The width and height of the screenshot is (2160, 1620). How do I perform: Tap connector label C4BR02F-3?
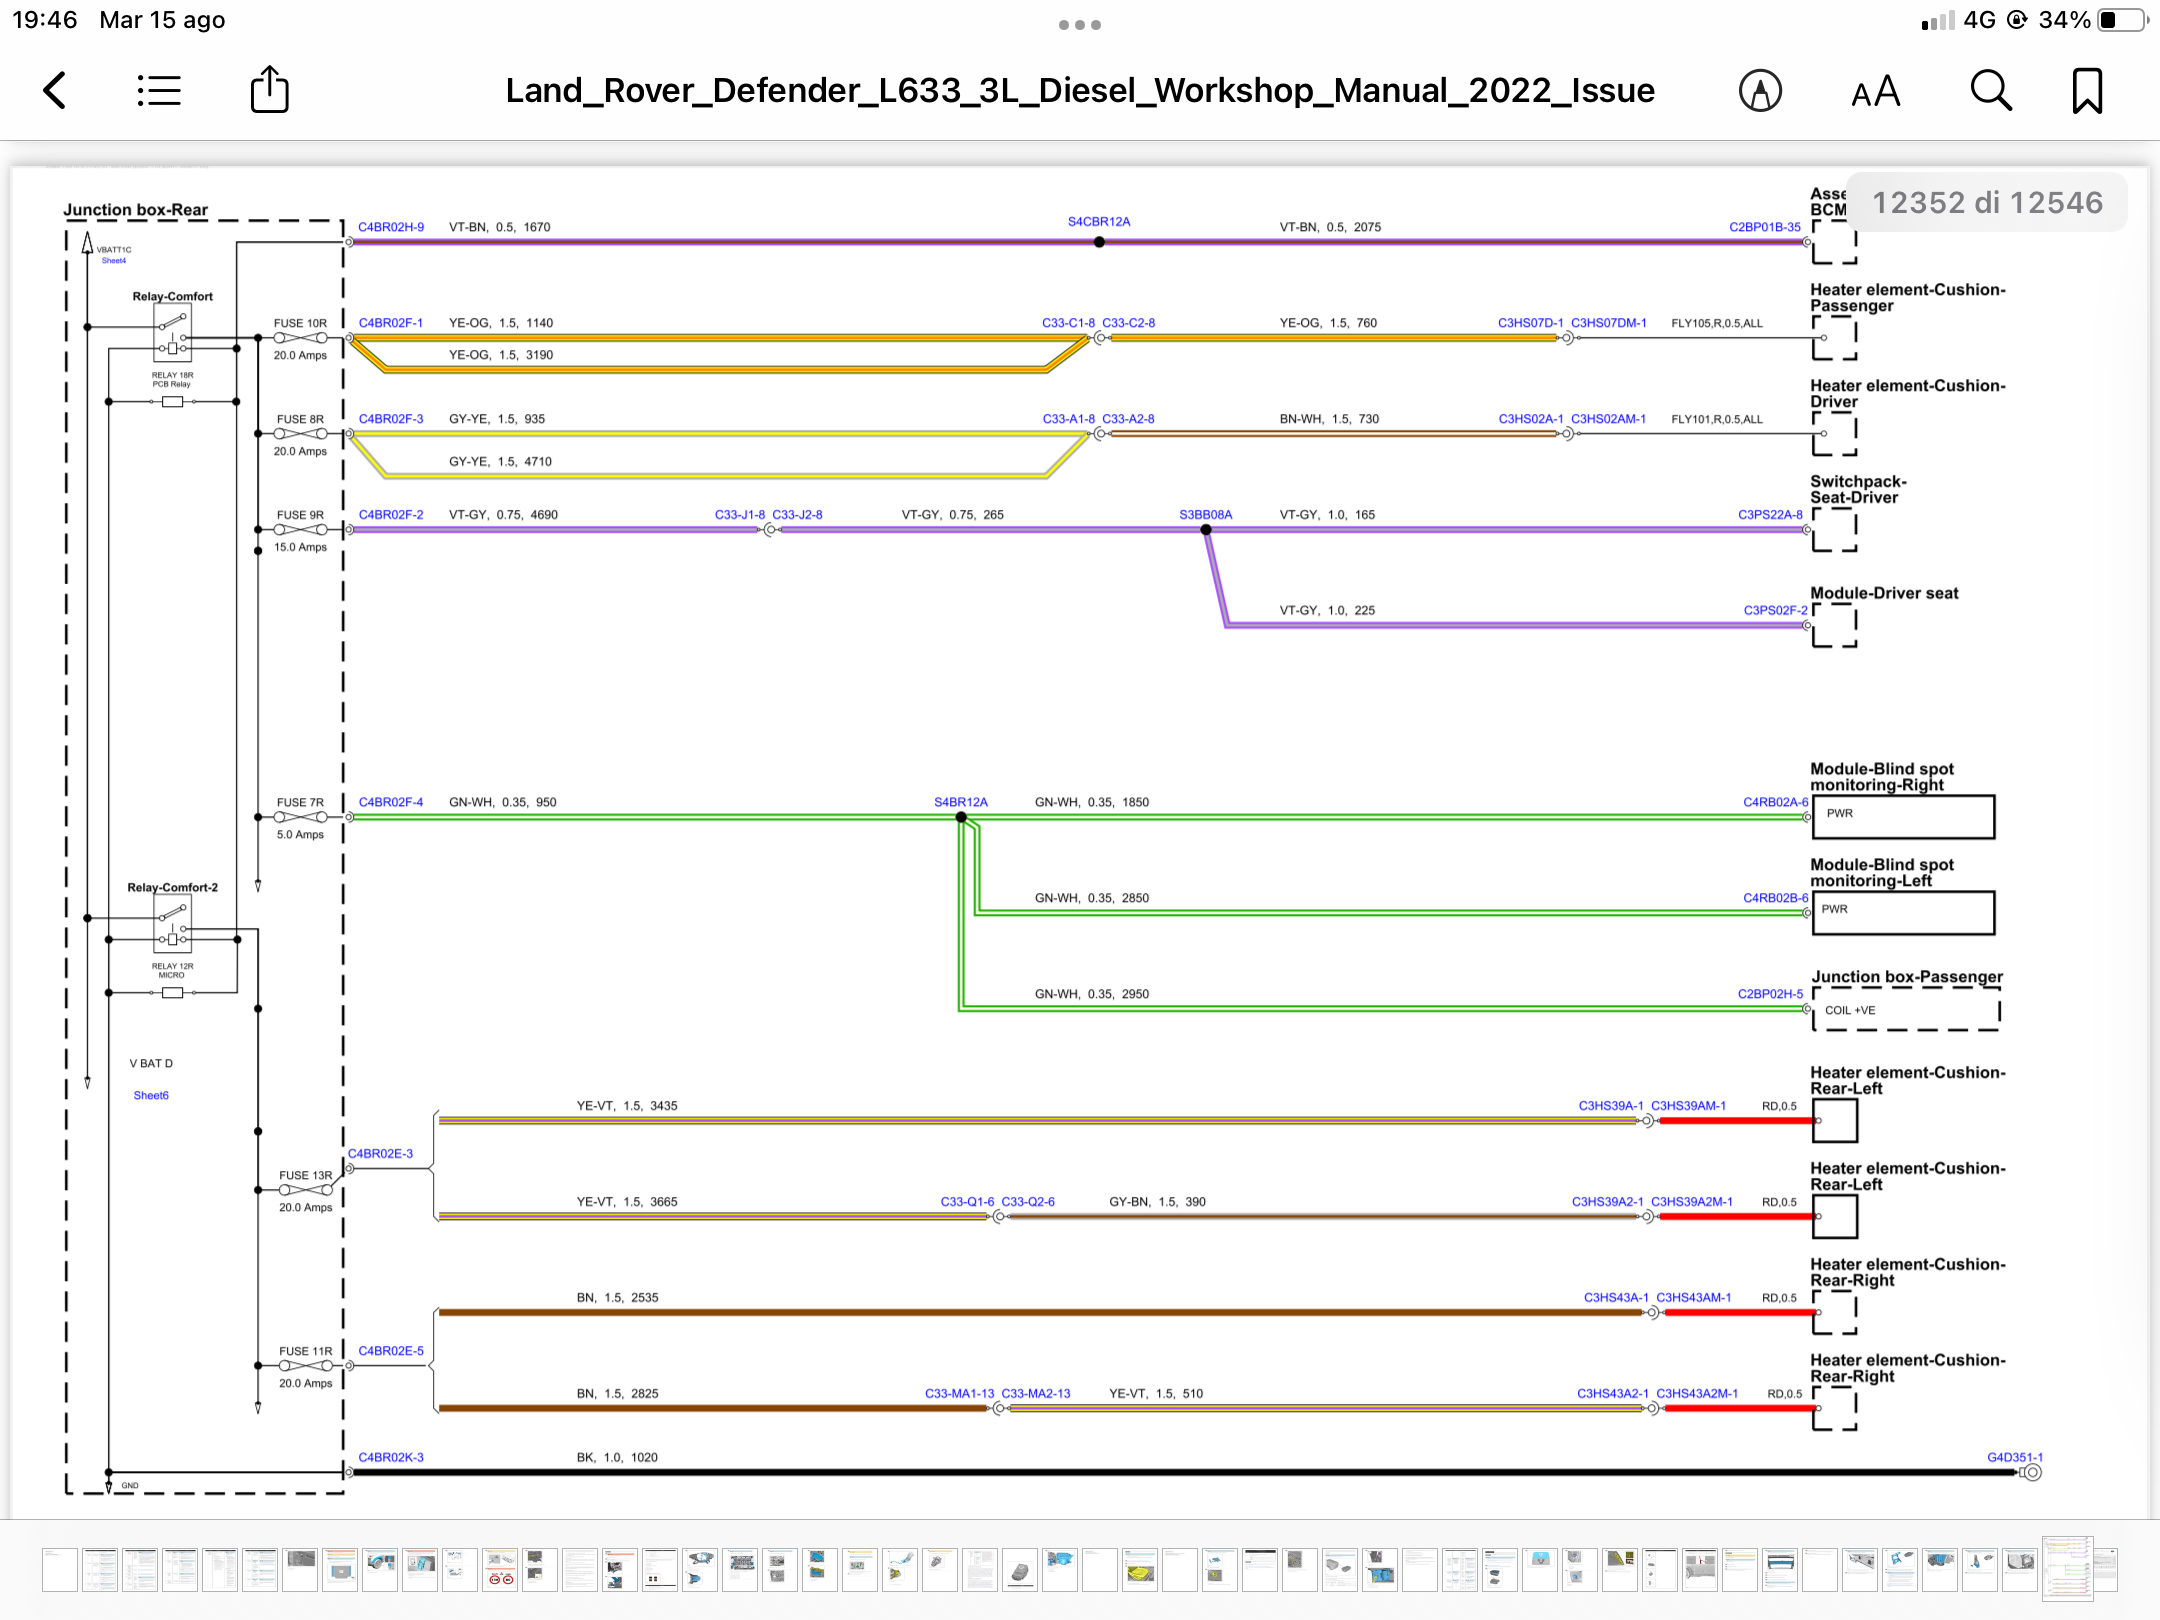[x=391, y=419]
